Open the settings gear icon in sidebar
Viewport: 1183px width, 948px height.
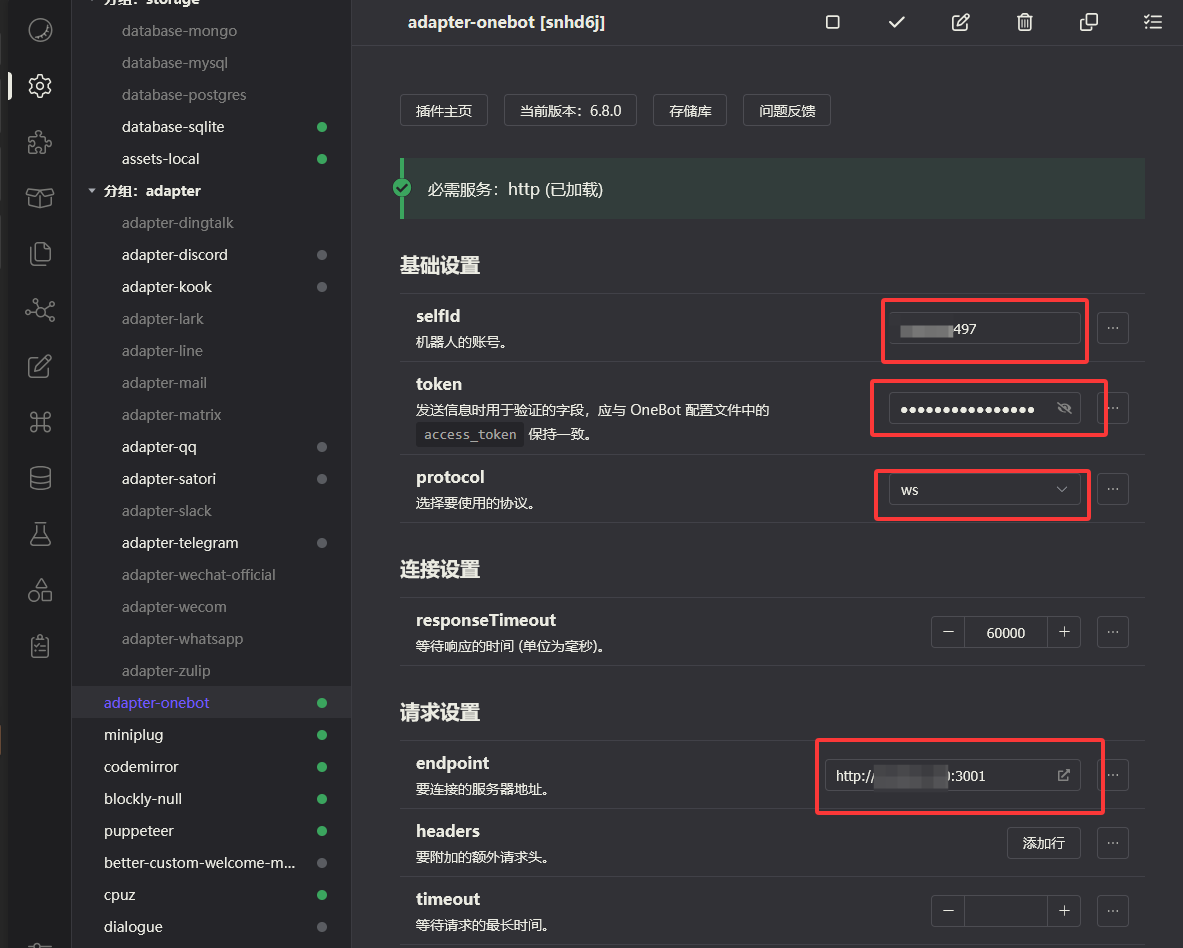[40, 86]
